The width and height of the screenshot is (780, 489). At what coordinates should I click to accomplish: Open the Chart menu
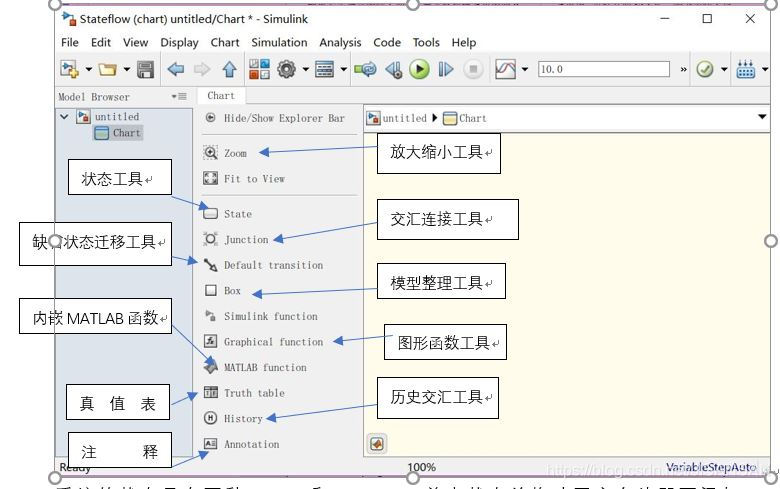click(225, 43)
